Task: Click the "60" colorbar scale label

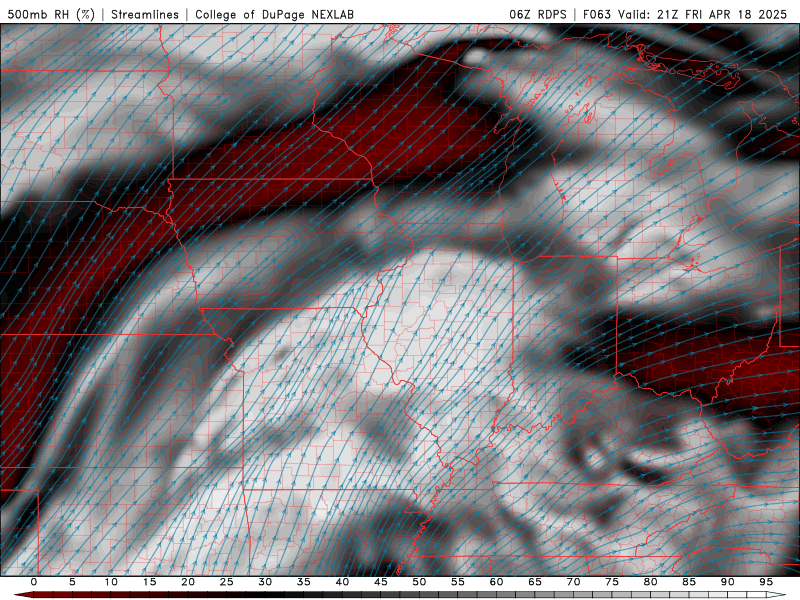Action: click(x=496, y=582)
